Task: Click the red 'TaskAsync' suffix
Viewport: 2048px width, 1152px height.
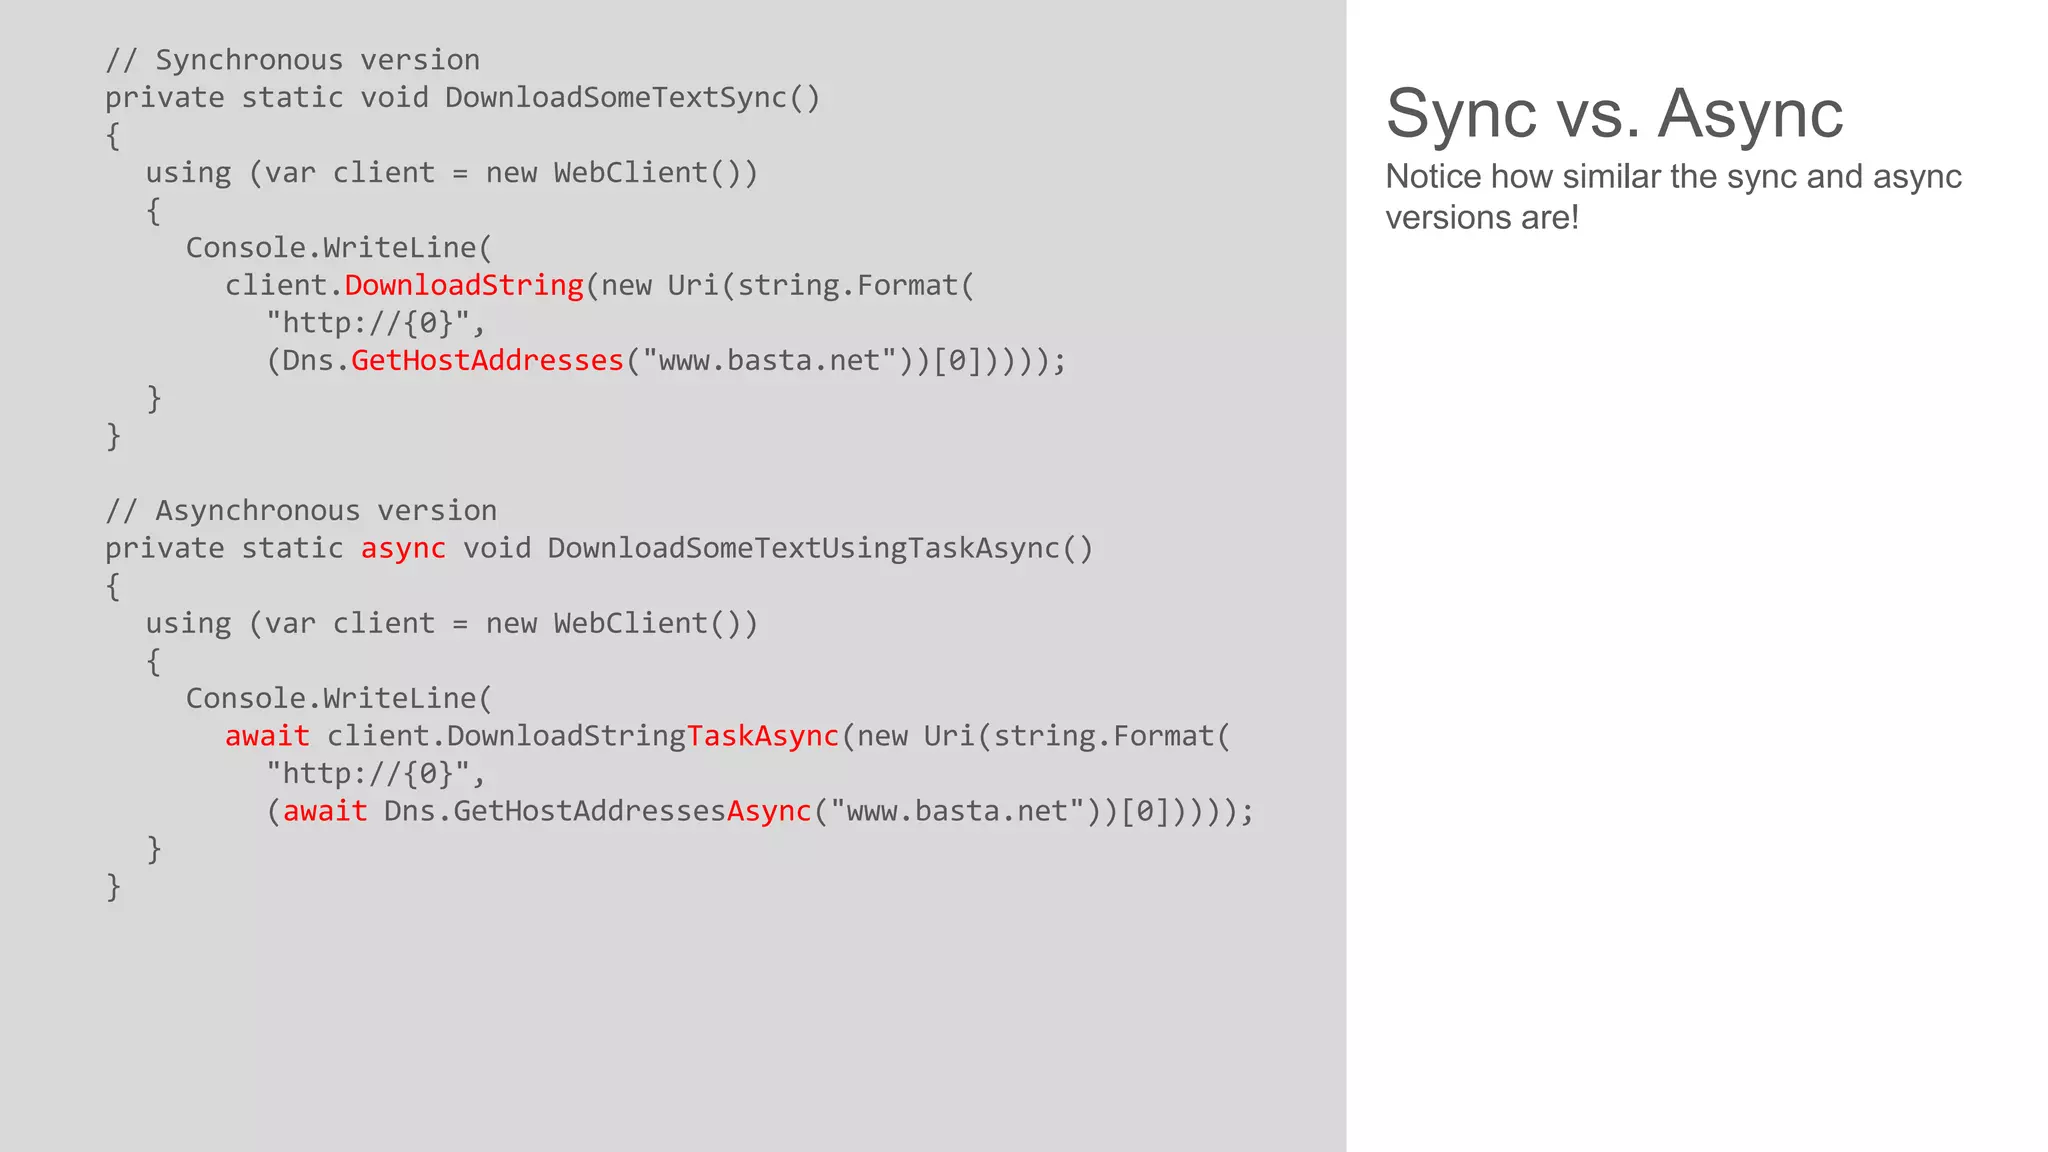Action: (762, 737)
